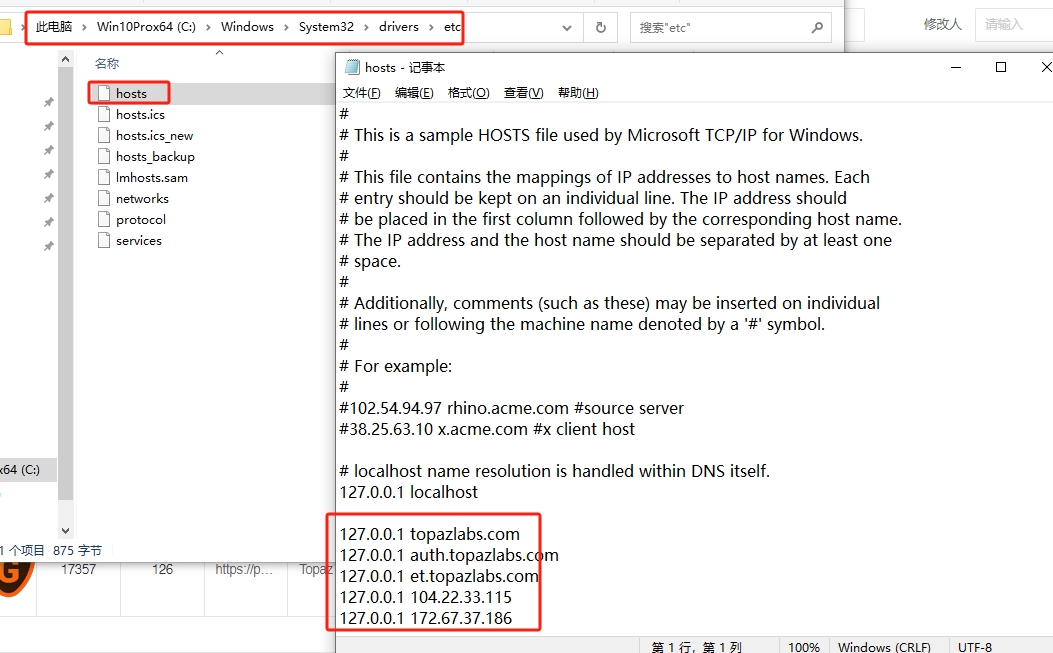Maximize the hosts Notepad window
The height and width of the screenshot is (653, 1053).
(x=1001, y=67)
